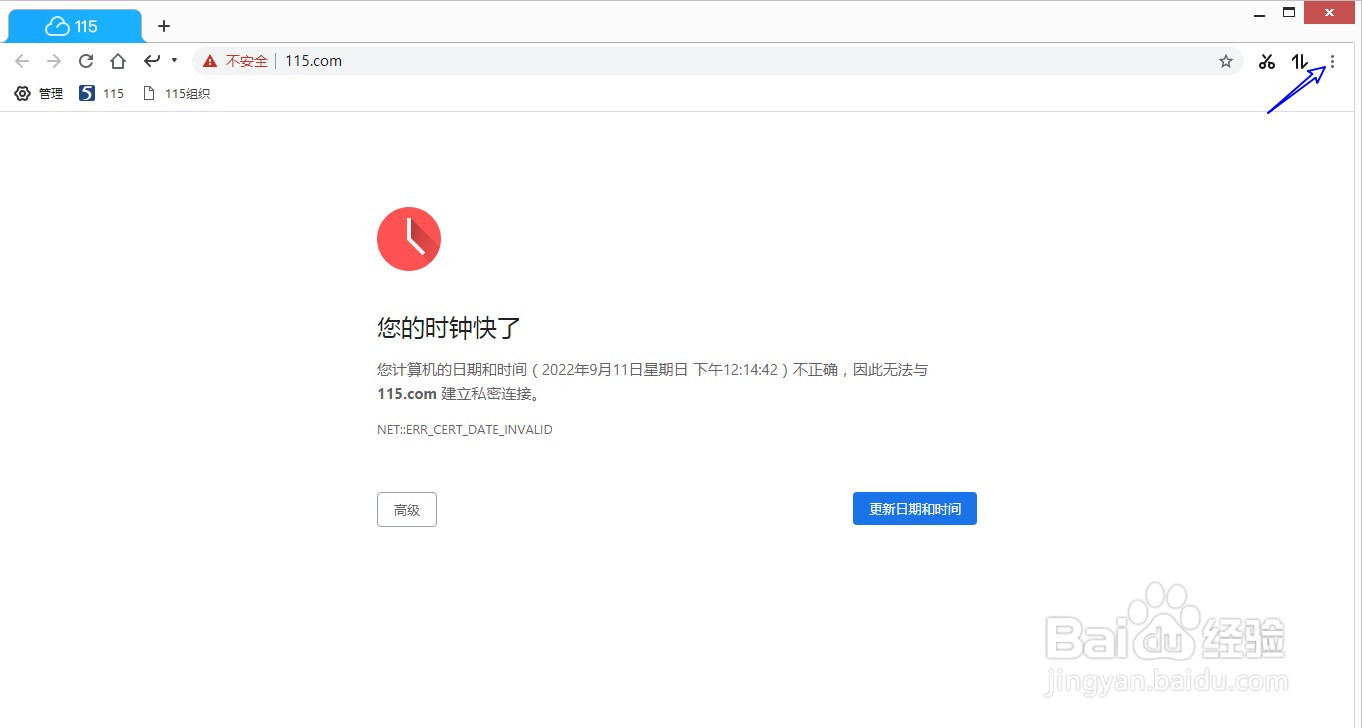This screenshot has height=728, width=1362.
Task: Click the 高级 advanced button
Action: pos(407,509)
